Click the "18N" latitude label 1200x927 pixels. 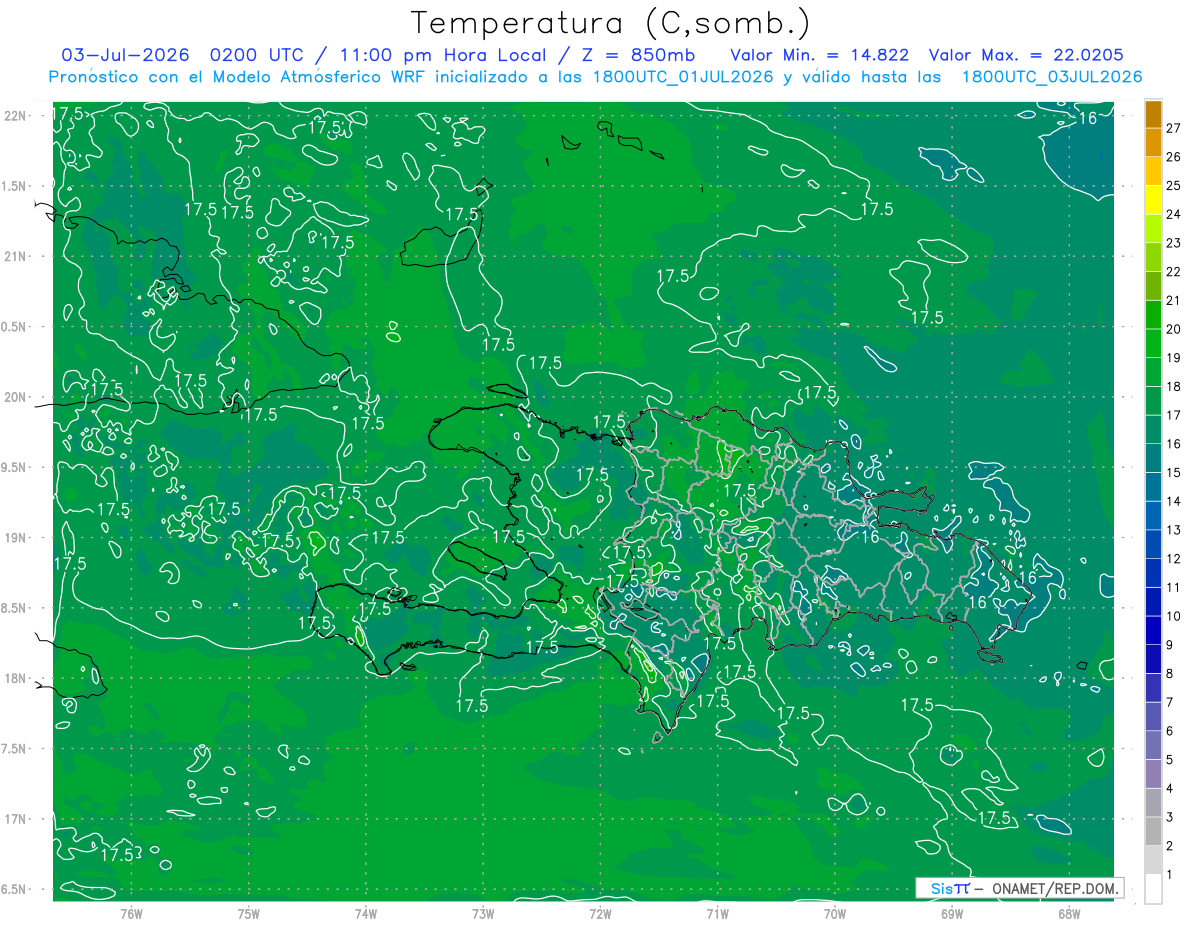pos(17,678)
